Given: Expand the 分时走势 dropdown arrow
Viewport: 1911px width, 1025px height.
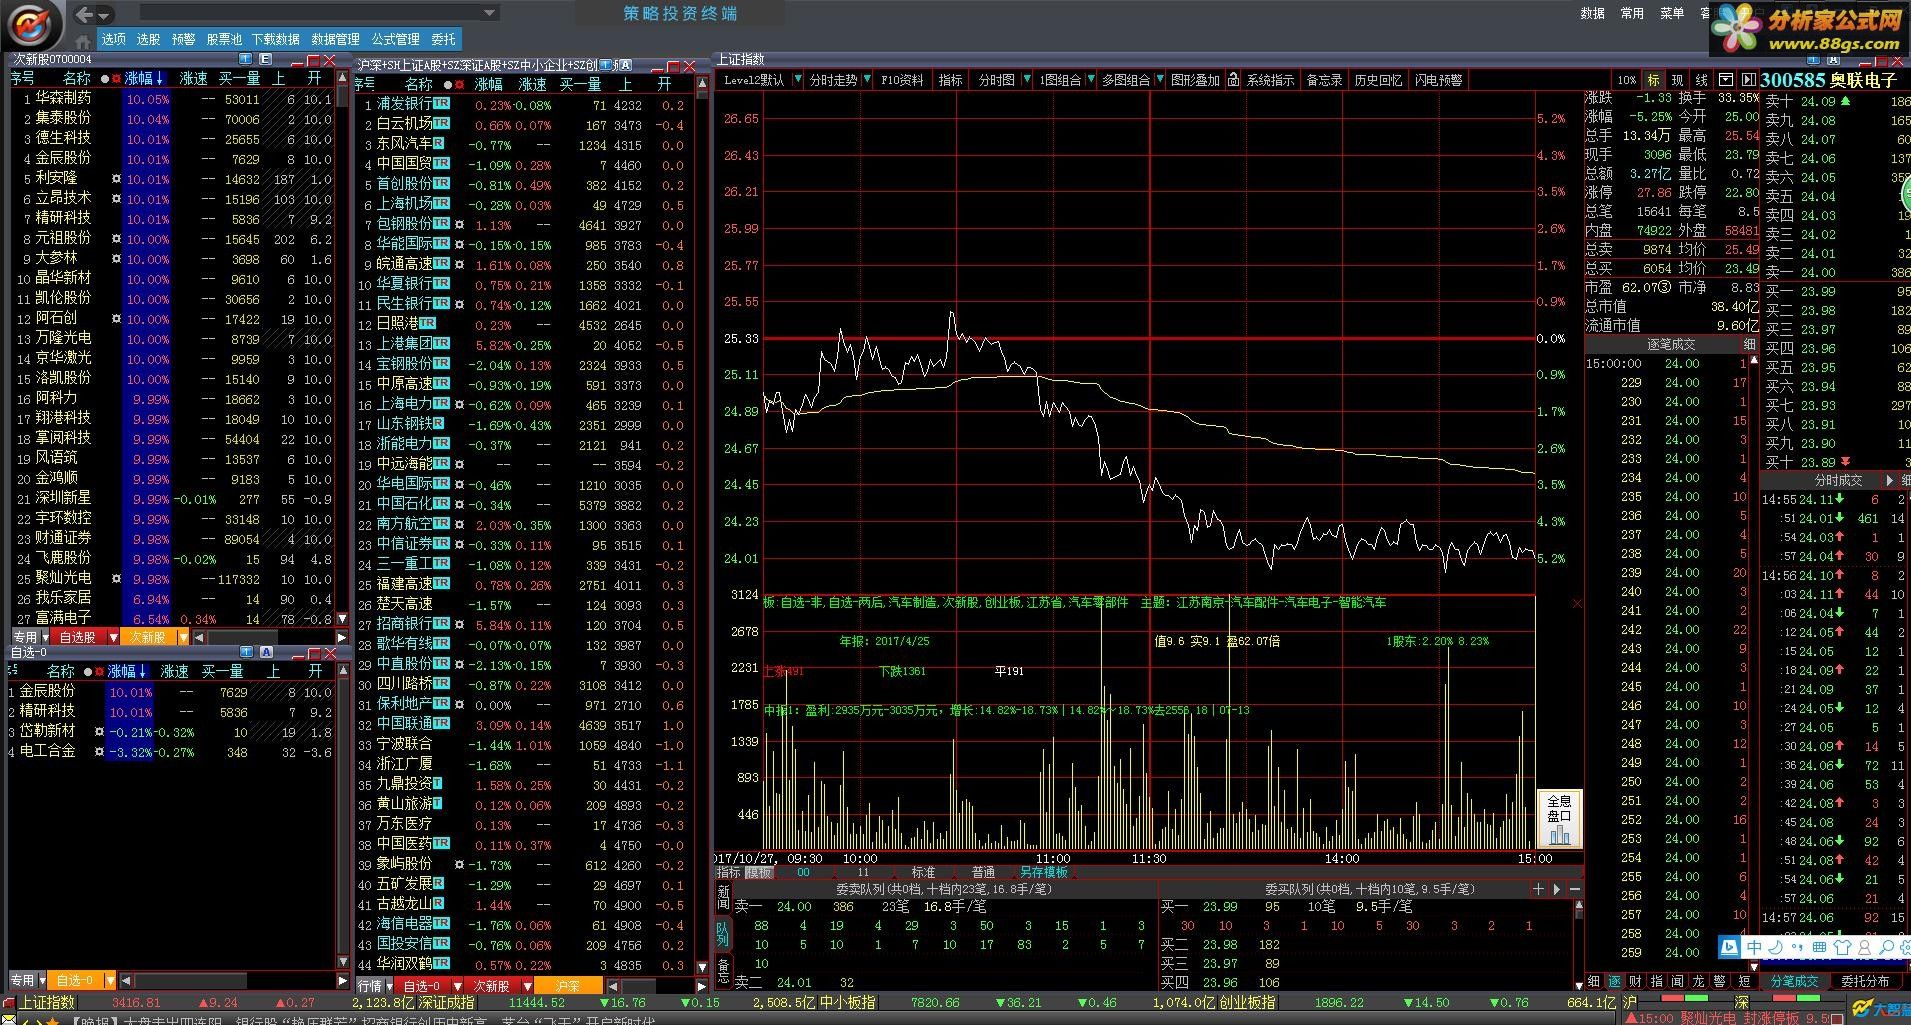Looking at the screenshot, I should pos(867,79).
